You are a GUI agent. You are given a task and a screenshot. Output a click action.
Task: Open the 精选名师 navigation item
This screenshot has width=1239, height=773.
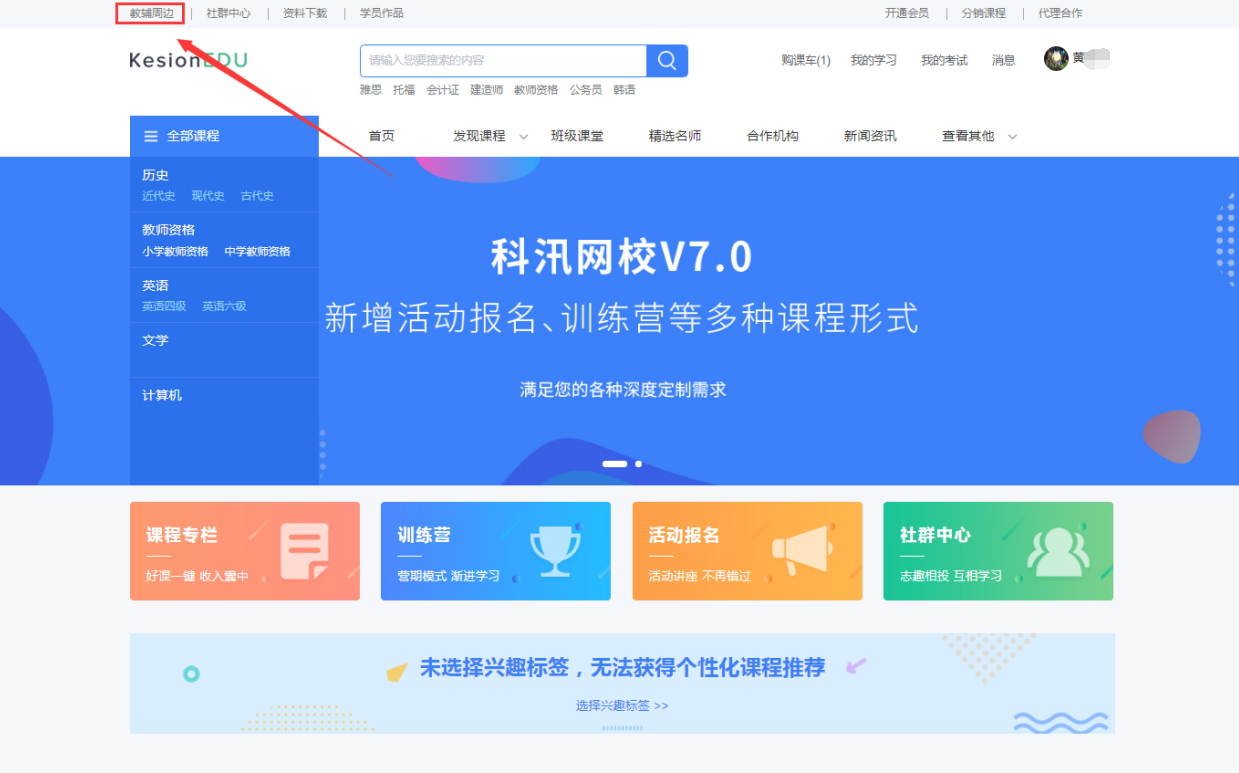click(x=675, y=136)
